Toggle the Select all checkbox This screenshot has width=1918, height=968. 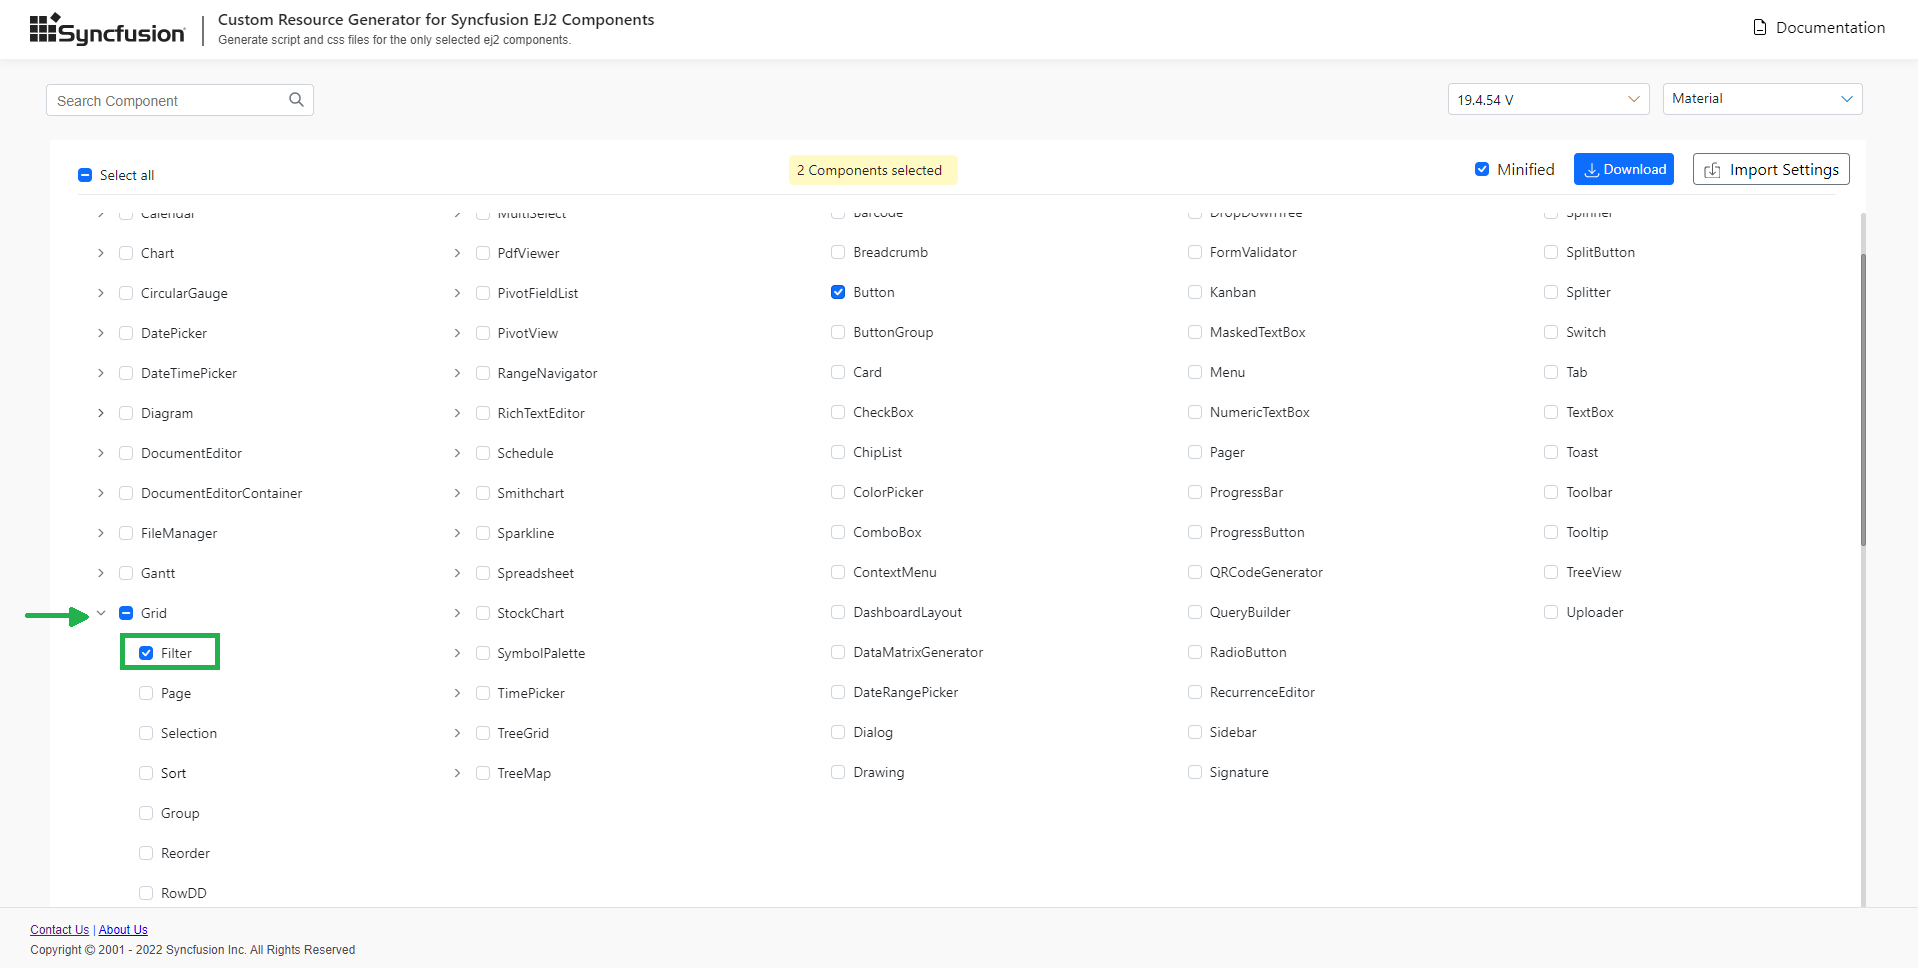(85, 175)
